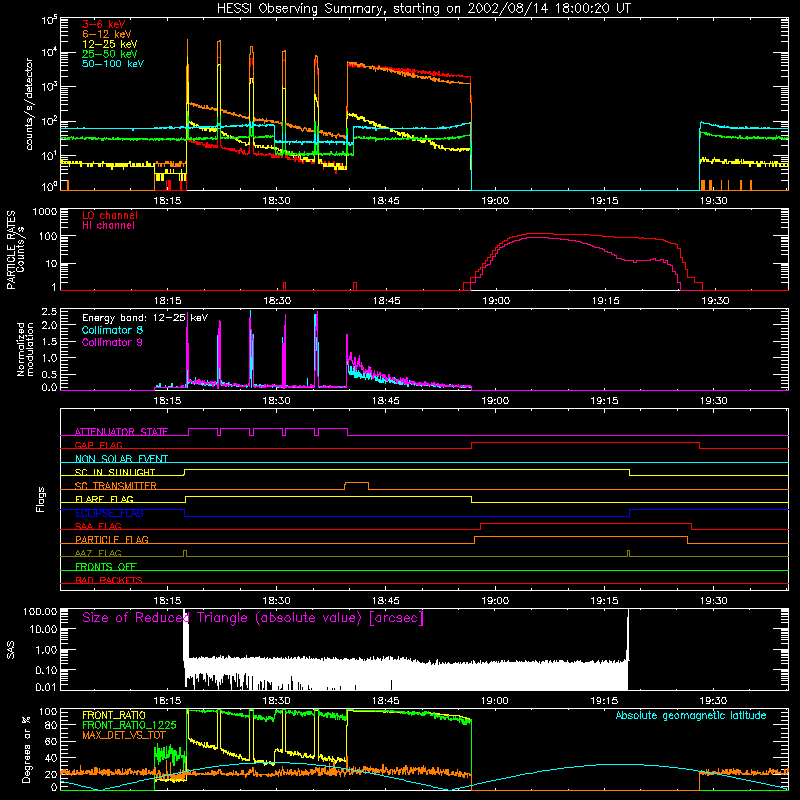This screenshot has height=800, width=800.
Task: Click the 1000 tick on particle rates axis
Action: [x=44, y=212]
